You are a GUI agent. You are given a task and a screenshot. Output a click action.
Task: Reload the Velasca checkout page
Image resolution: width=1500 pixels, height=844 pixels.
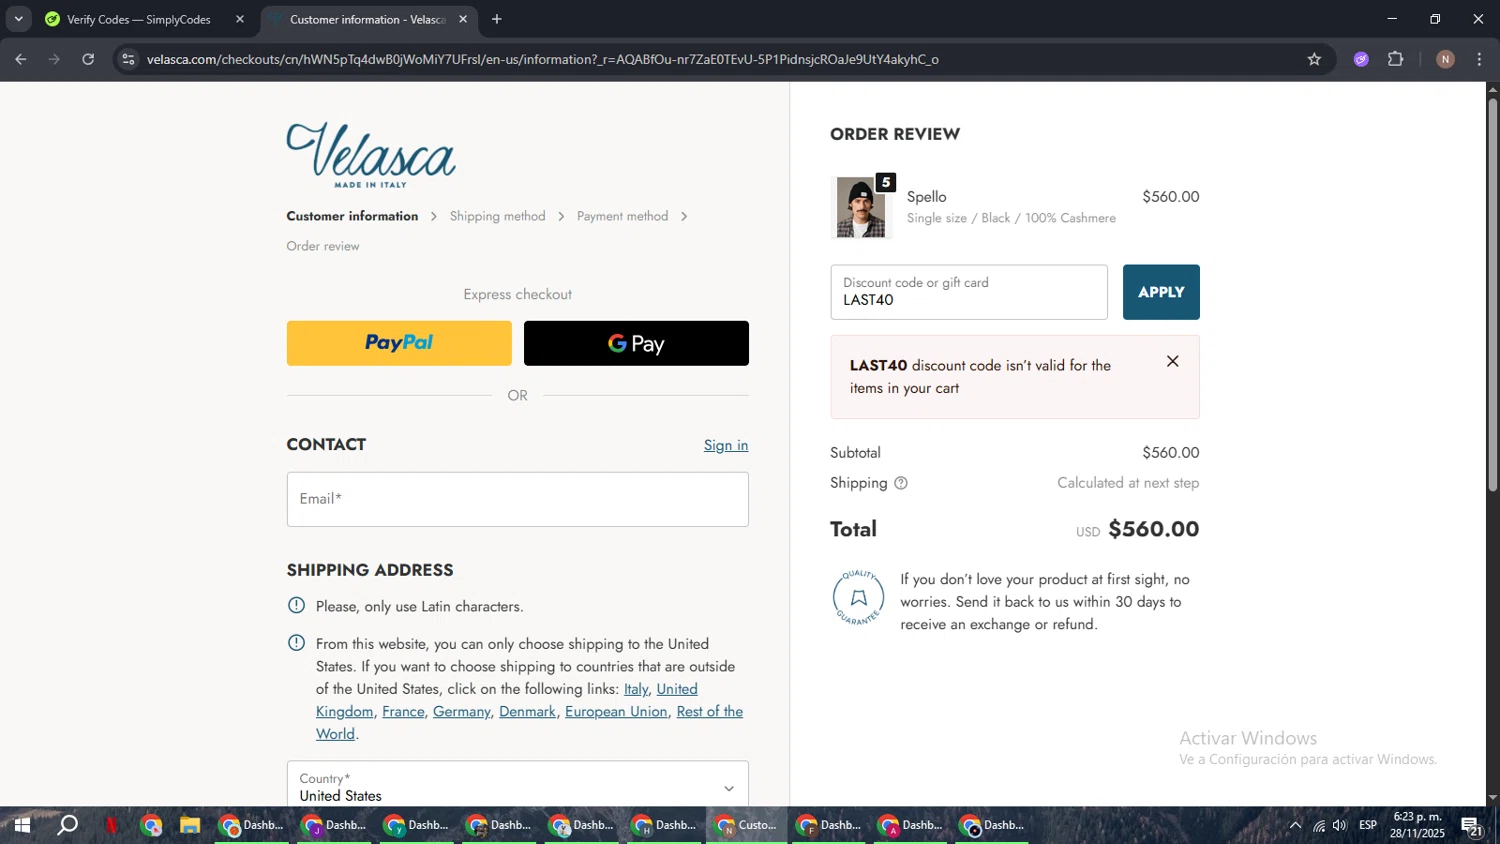coord(88,59)
